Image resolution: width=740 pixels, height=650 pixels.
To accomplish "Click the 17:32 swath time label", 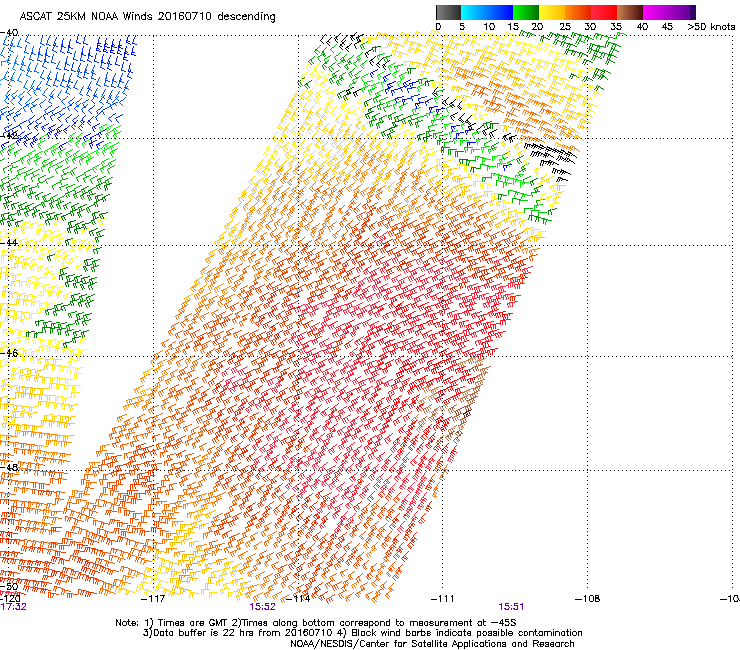I will (13, 607).
